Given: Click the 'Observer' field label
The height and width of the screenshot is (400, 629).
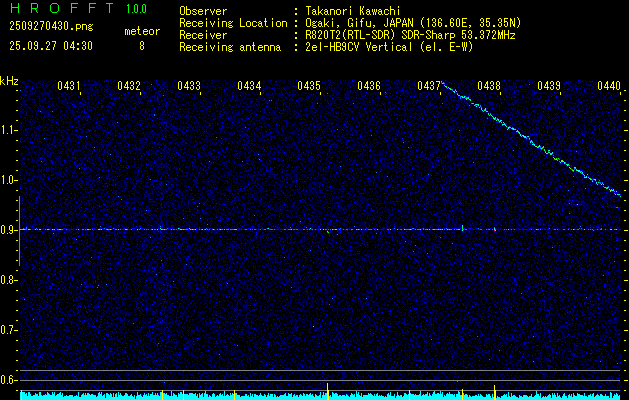Looking at the screenshot, I should 203,11.
